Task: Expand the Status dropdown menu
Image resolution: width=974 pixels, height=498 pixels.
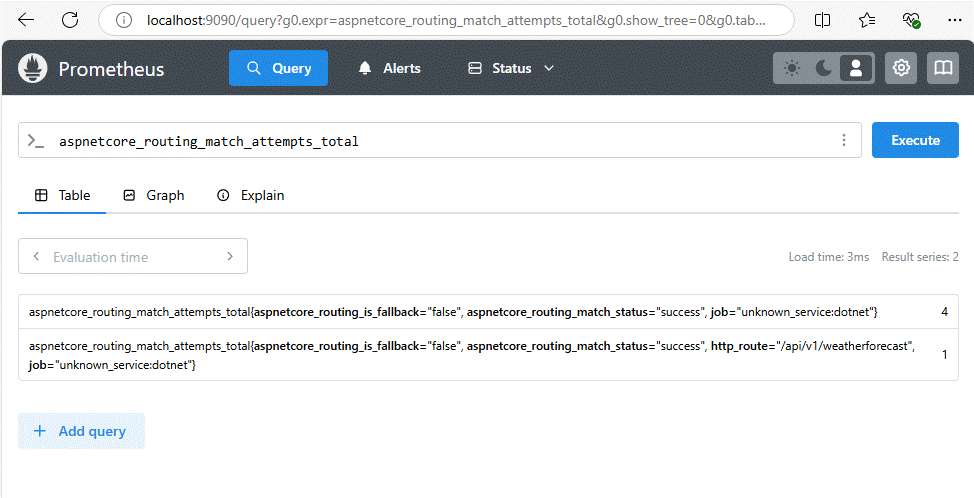Action: tap(511, 68)
